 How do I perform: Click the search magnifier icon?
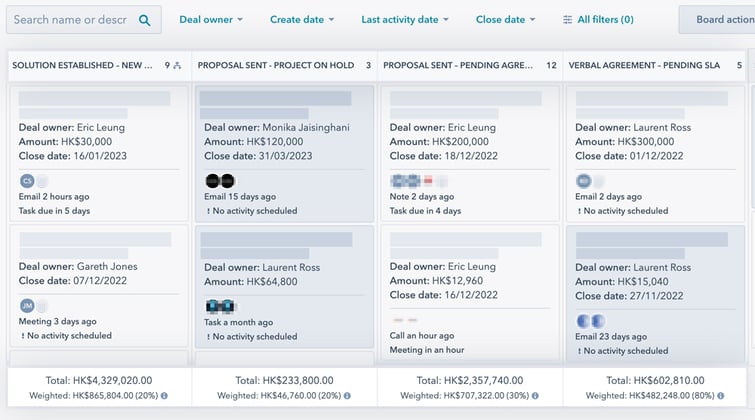tap(145, 20)
